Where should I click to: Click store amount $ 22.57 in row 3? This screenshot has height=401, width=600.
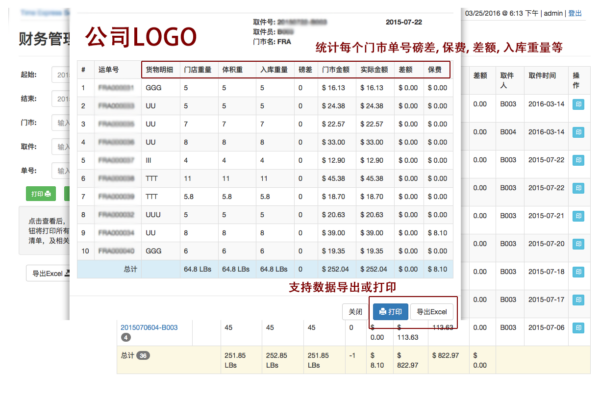tap(333, 124)
